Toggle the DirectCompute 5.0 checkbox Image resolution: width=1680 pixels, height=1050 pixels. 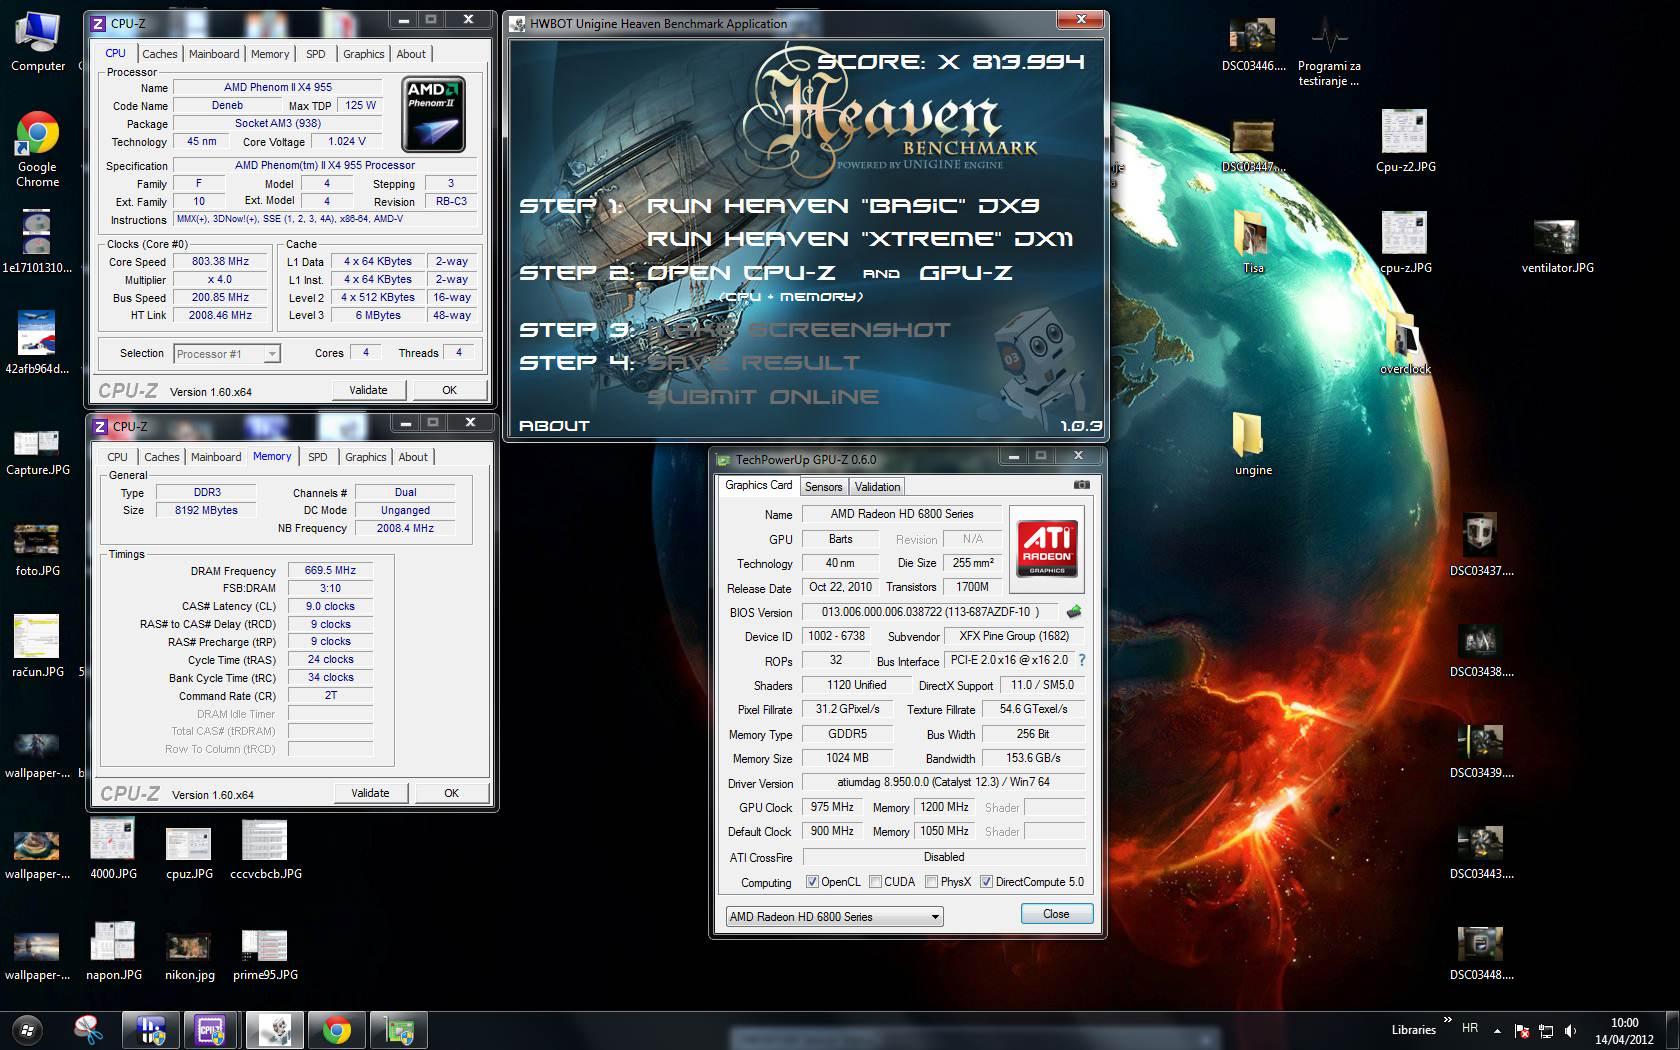pos(987,882)
